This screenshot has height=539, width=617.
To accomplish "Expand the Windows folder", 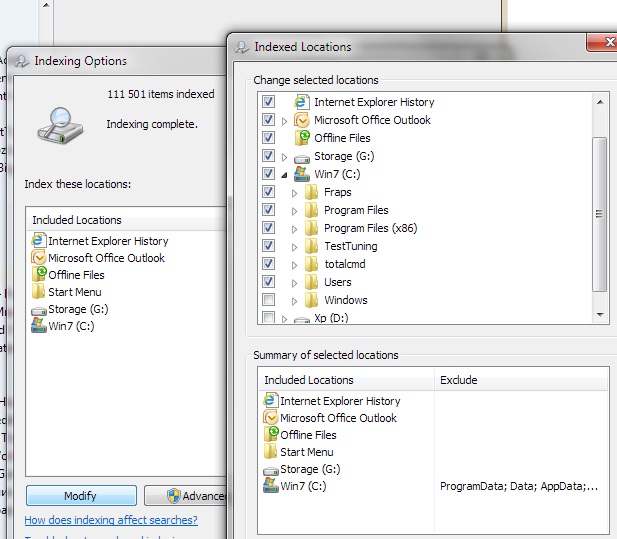I will point(294,301).
